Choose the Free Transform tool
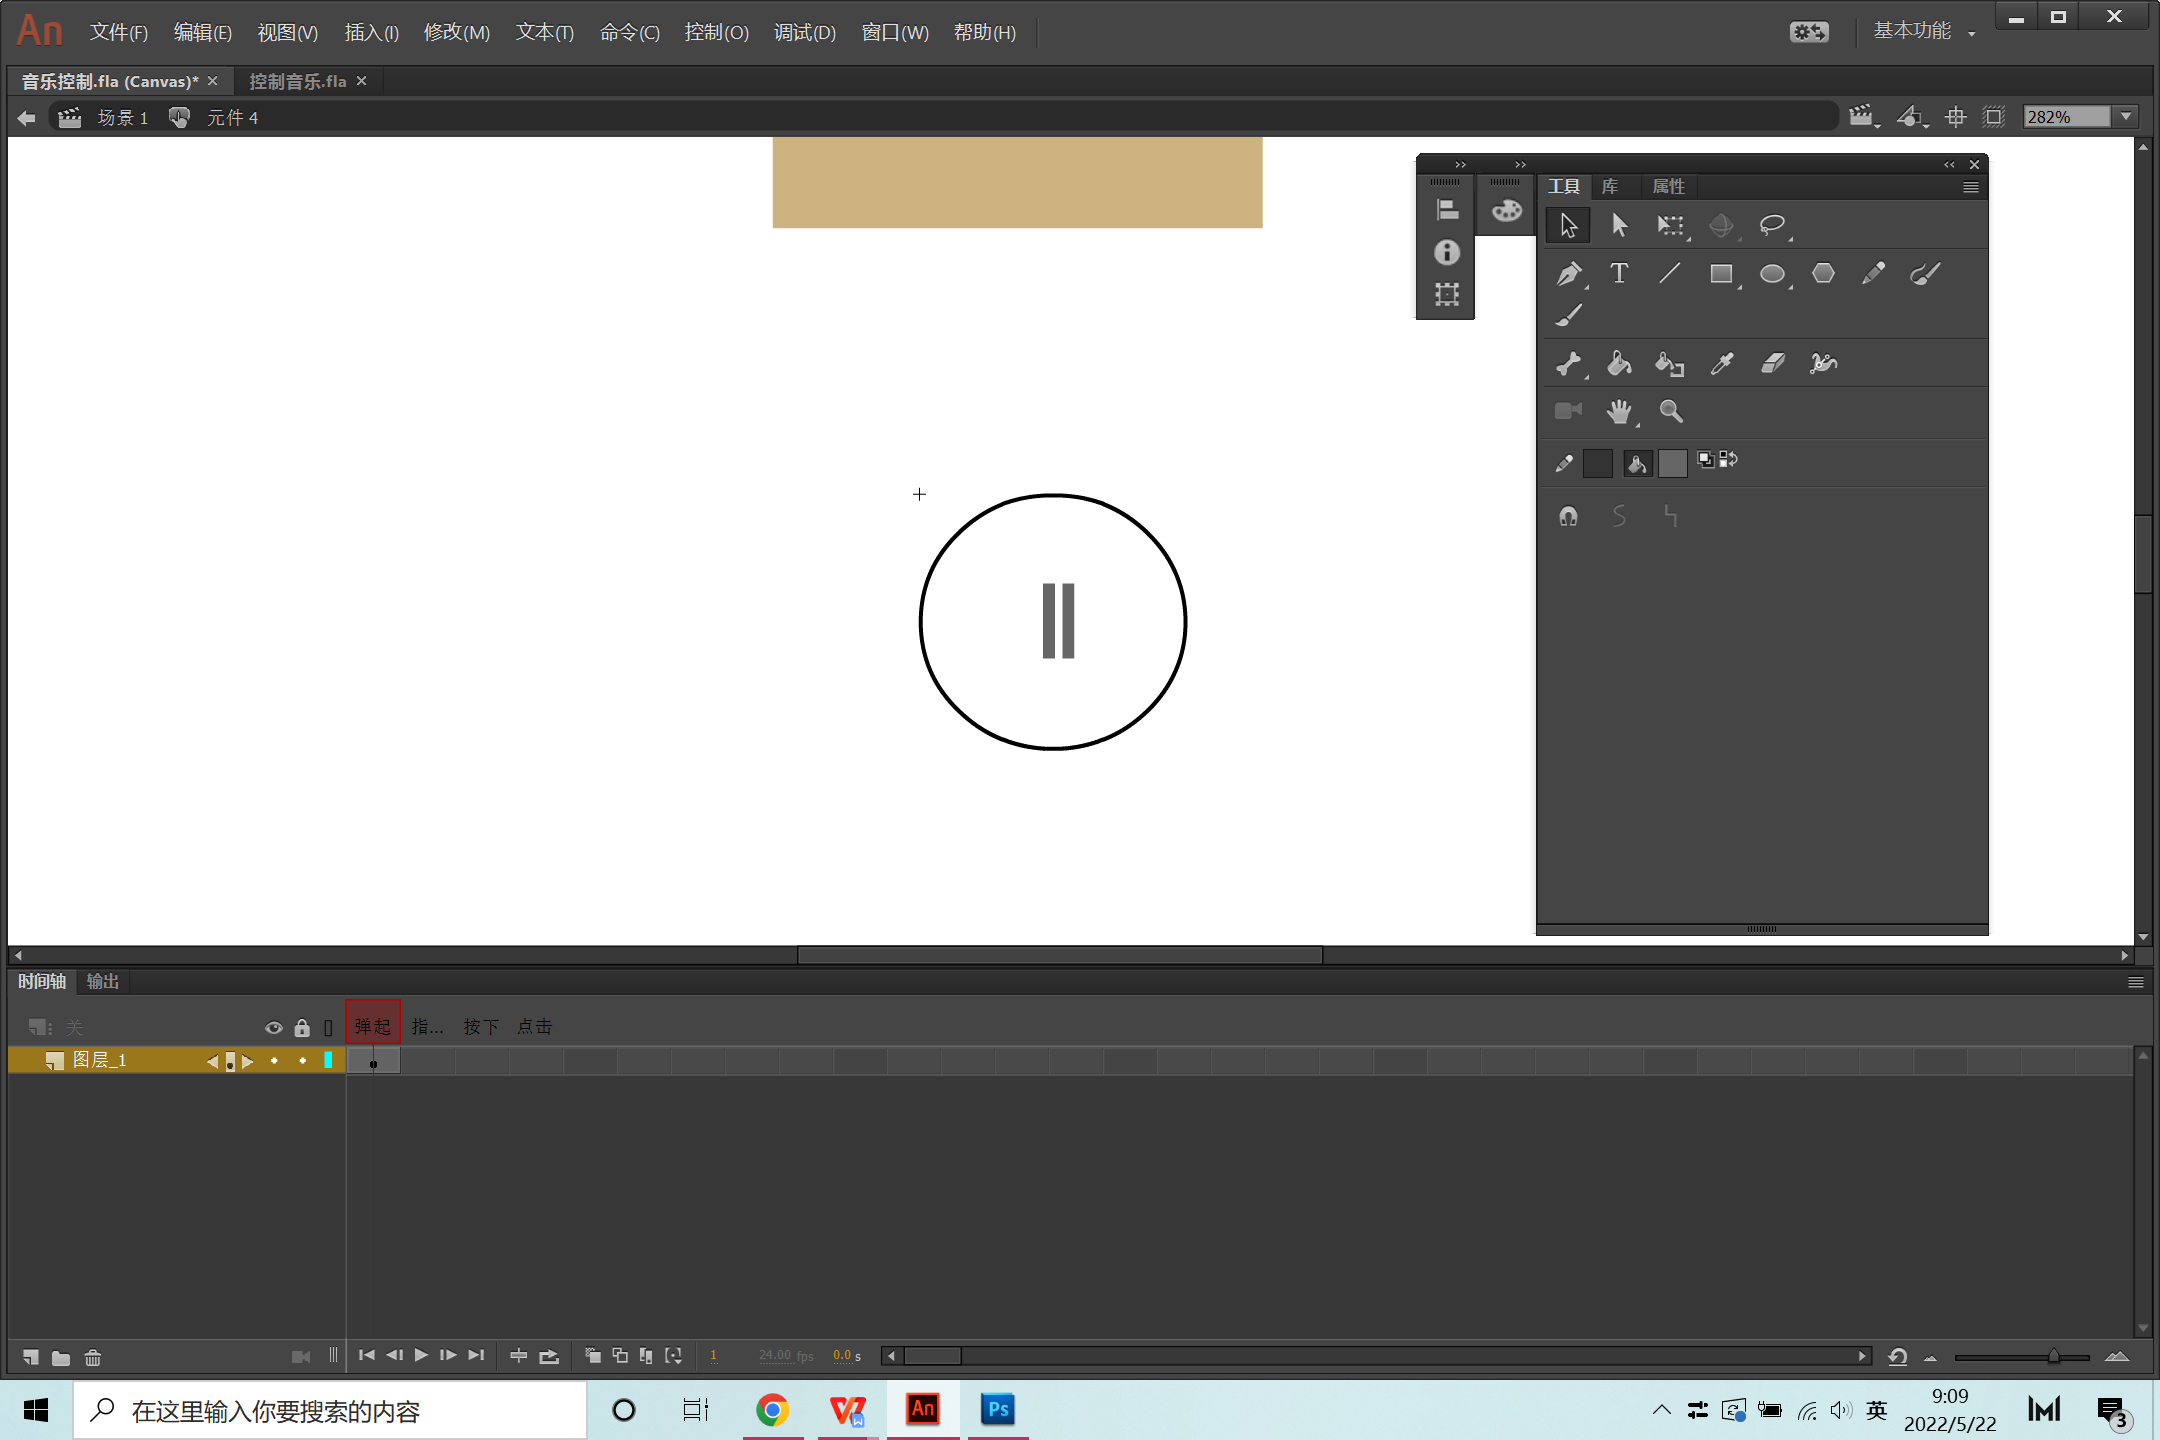This screenshot has height=1440, width=2160. pyautogui.click(x=1670, y=225)
